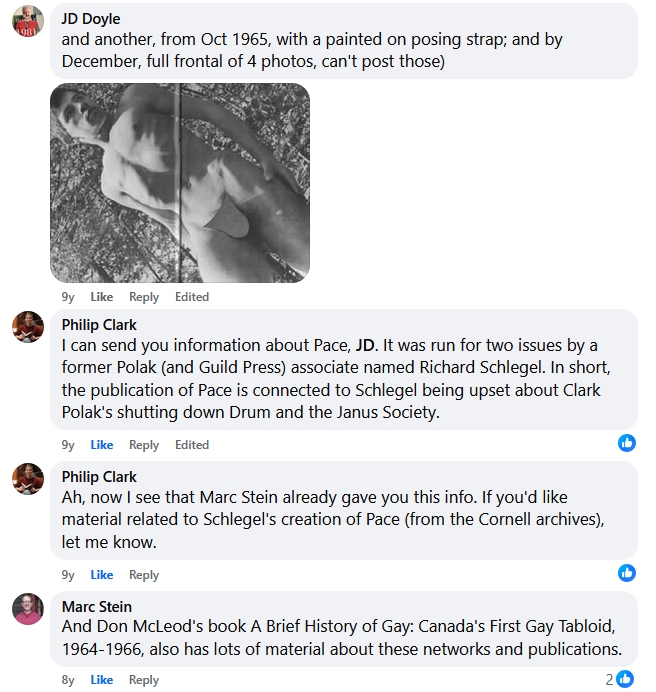656x692 pixels.
Task: Toggle Like on Marc Stein's comment
Action: click(102, 680)
